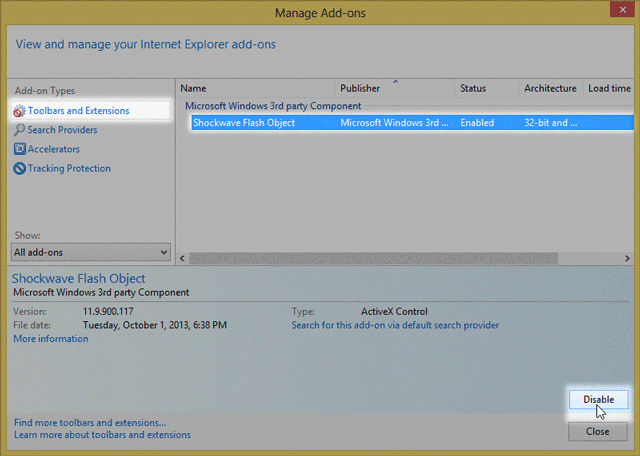The image size is (640, 456).
Task: Click the Load time column header
Action: click(609, 88)
